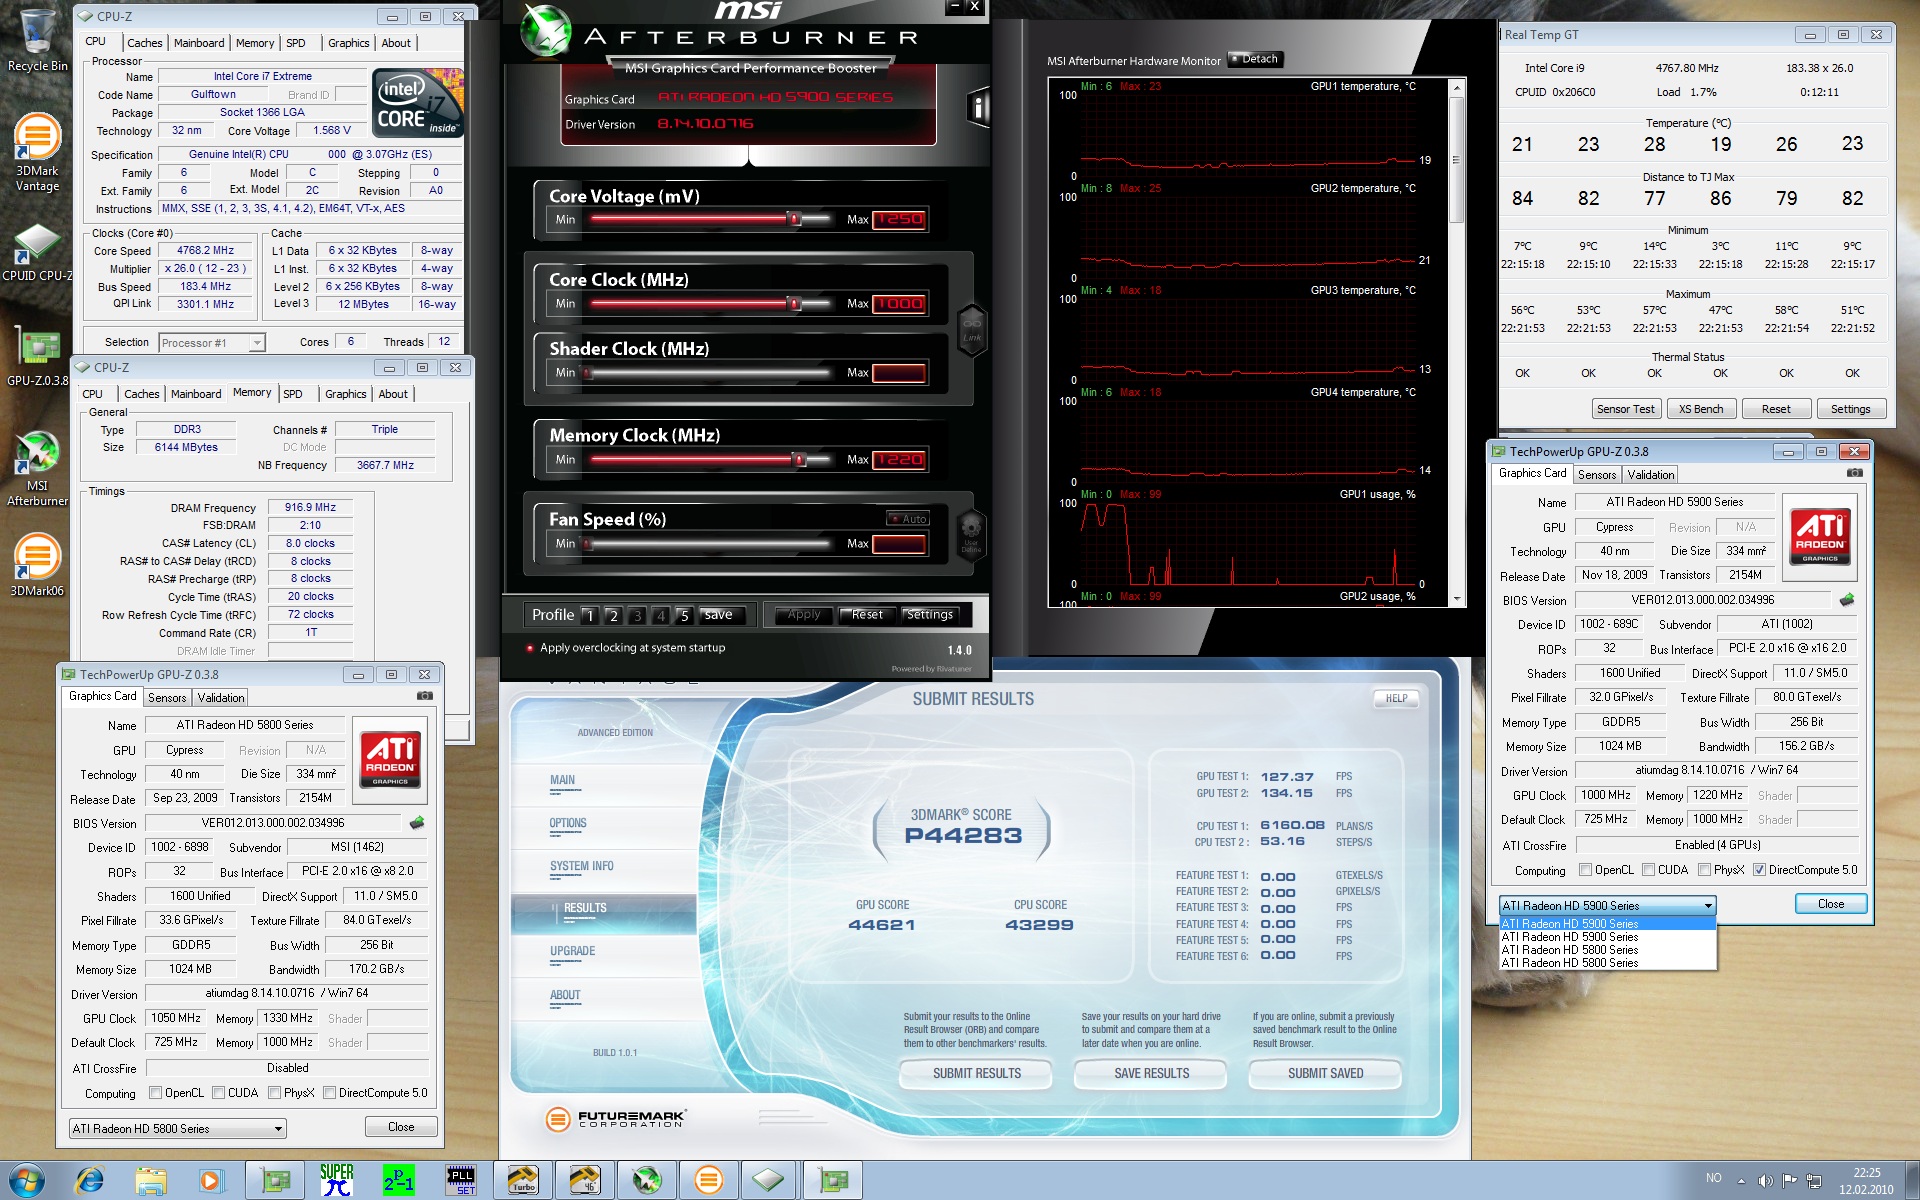Open Mainboard tab in the CPU-Z Memory window
Image resolution: width=1920 pixels, height=1200 pixels.
coord(196,394)
